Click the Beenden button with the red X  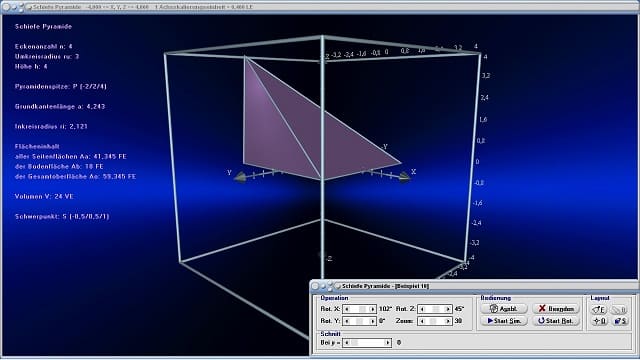556,309
